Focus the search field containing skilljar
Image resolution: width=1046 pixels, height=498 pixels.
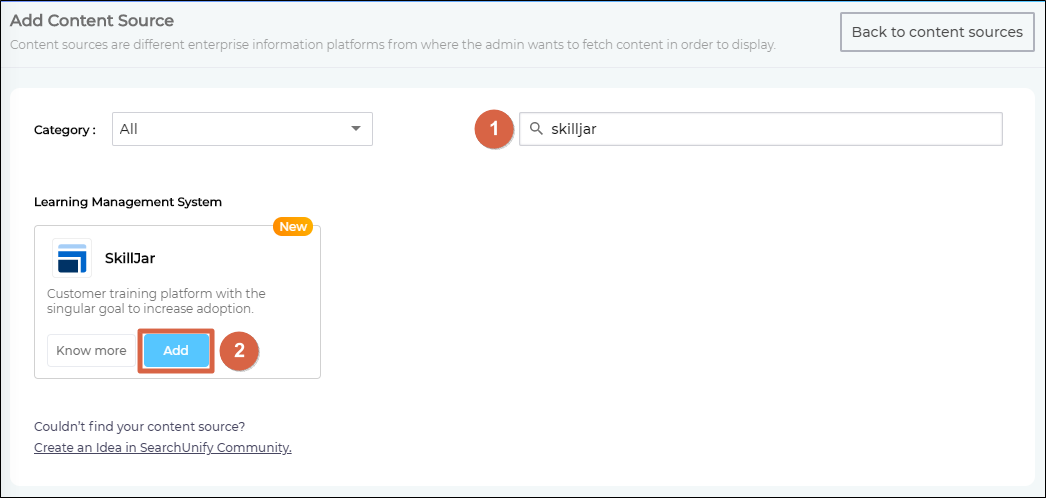[x=770, y=129]
